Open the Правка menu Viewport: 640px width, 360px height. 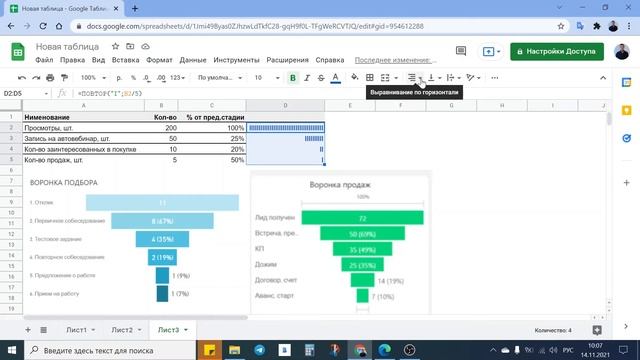[72, 60]
